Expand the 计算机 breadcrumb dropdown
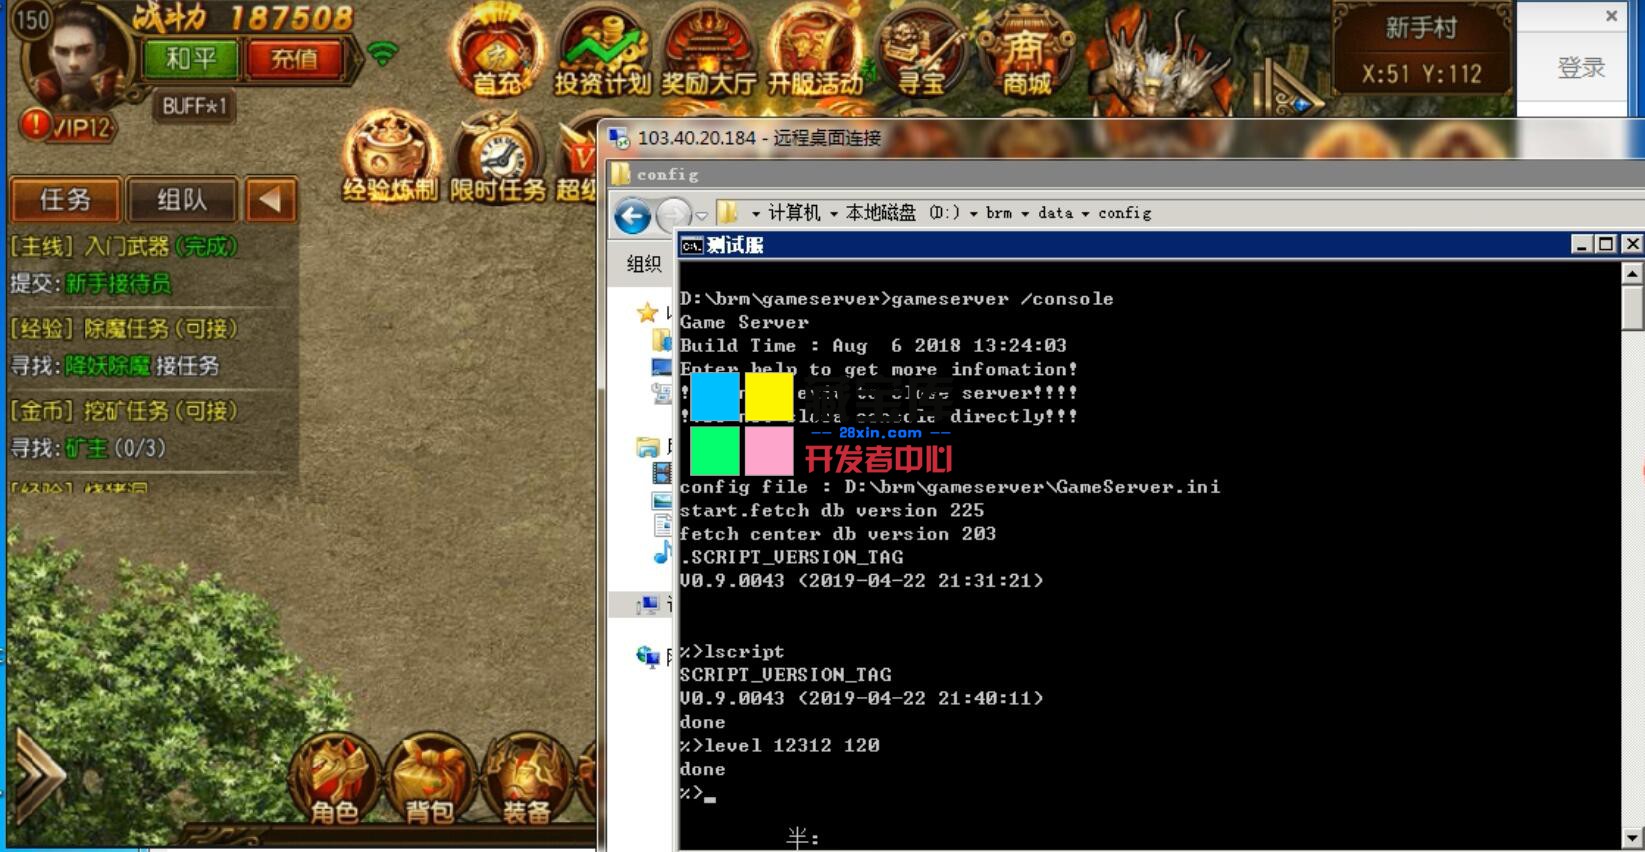This screenshot has height=852, width=1645. tap(833, 214)
